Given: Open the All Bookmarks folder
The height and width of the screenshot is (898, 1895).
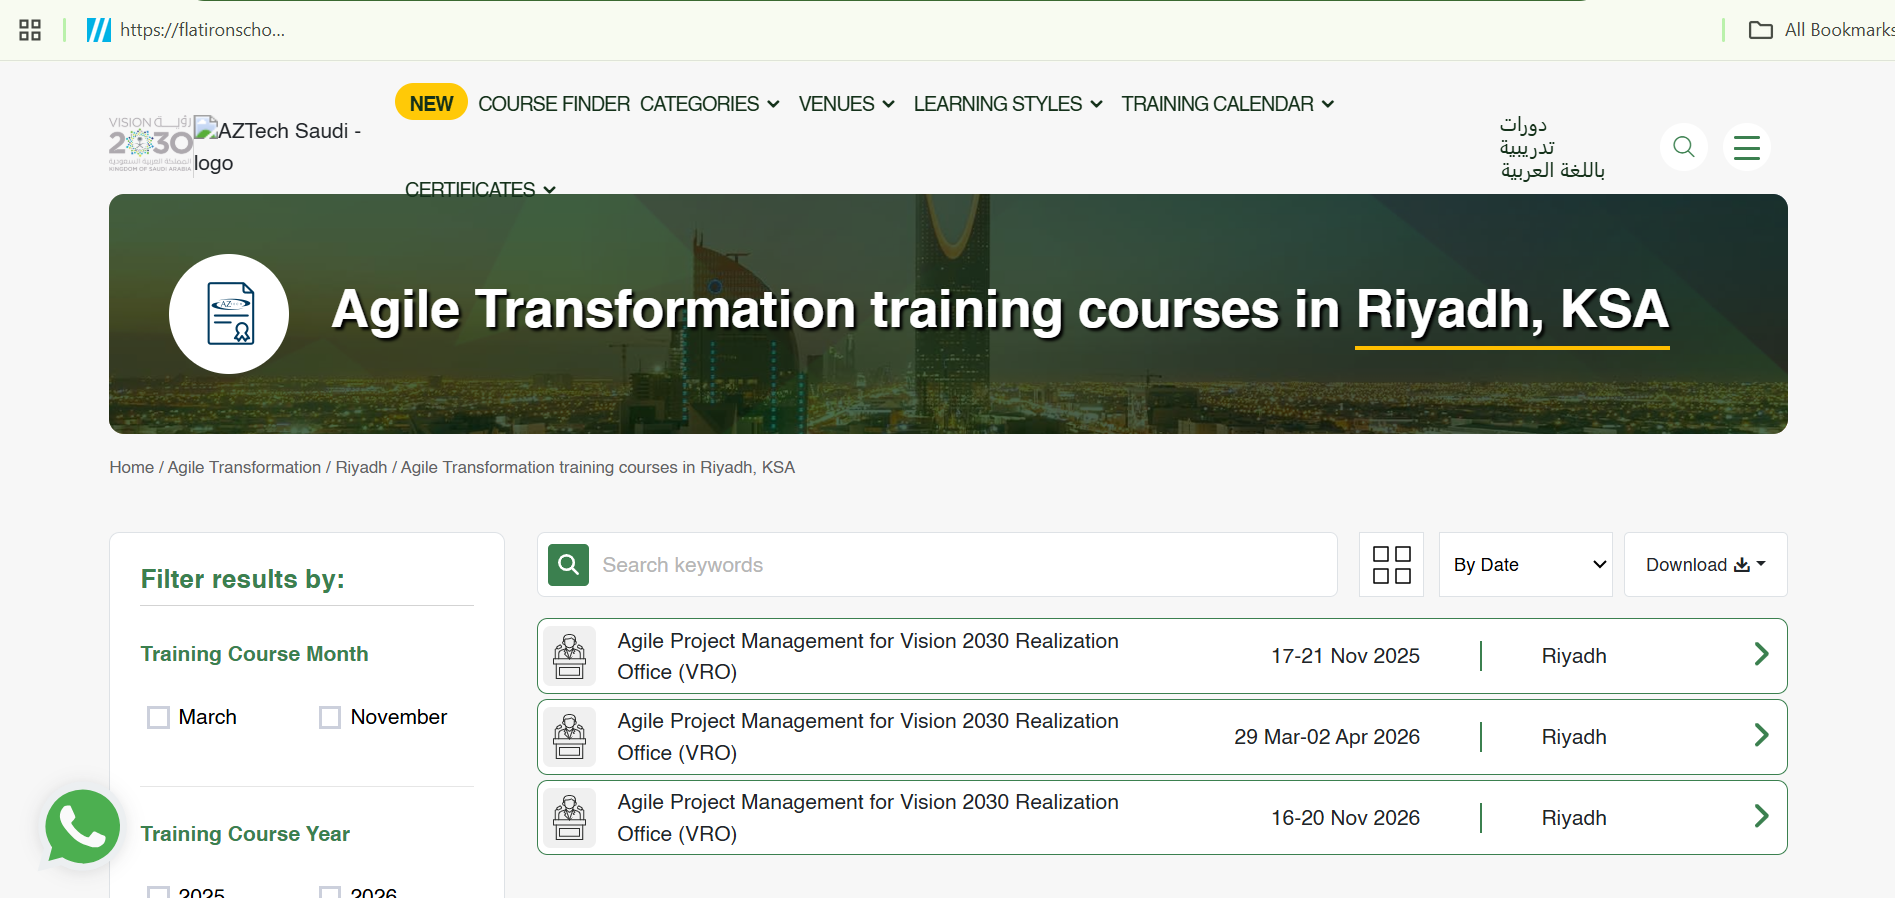Looking at the screenshot, I should pos(1821,30).
